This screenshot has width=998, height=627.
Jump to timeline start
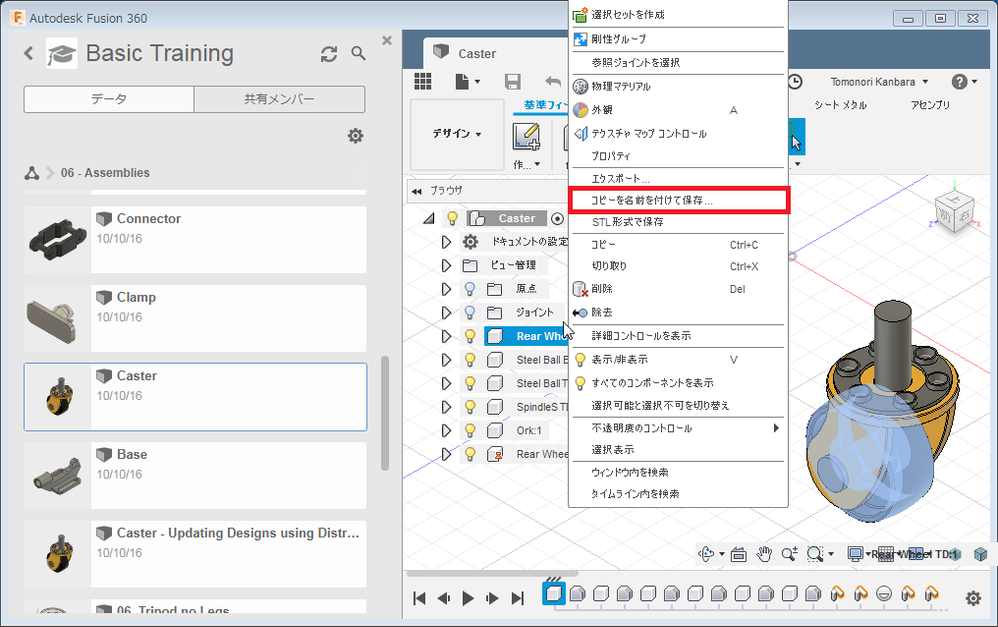[419, 598]
